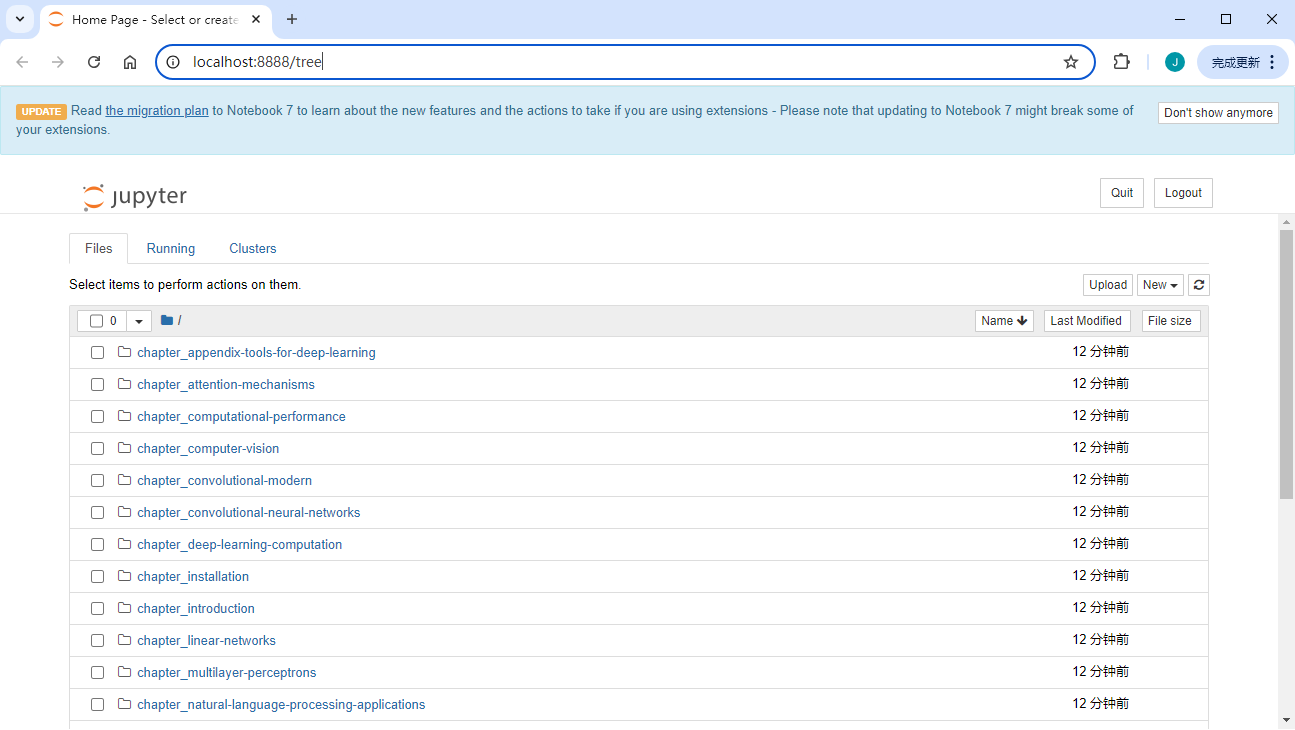Click scrollbar down arrow at bottom
The height and width of the screenshot is (730, 1295).
pyautogui.click(x=1286, y=720)
